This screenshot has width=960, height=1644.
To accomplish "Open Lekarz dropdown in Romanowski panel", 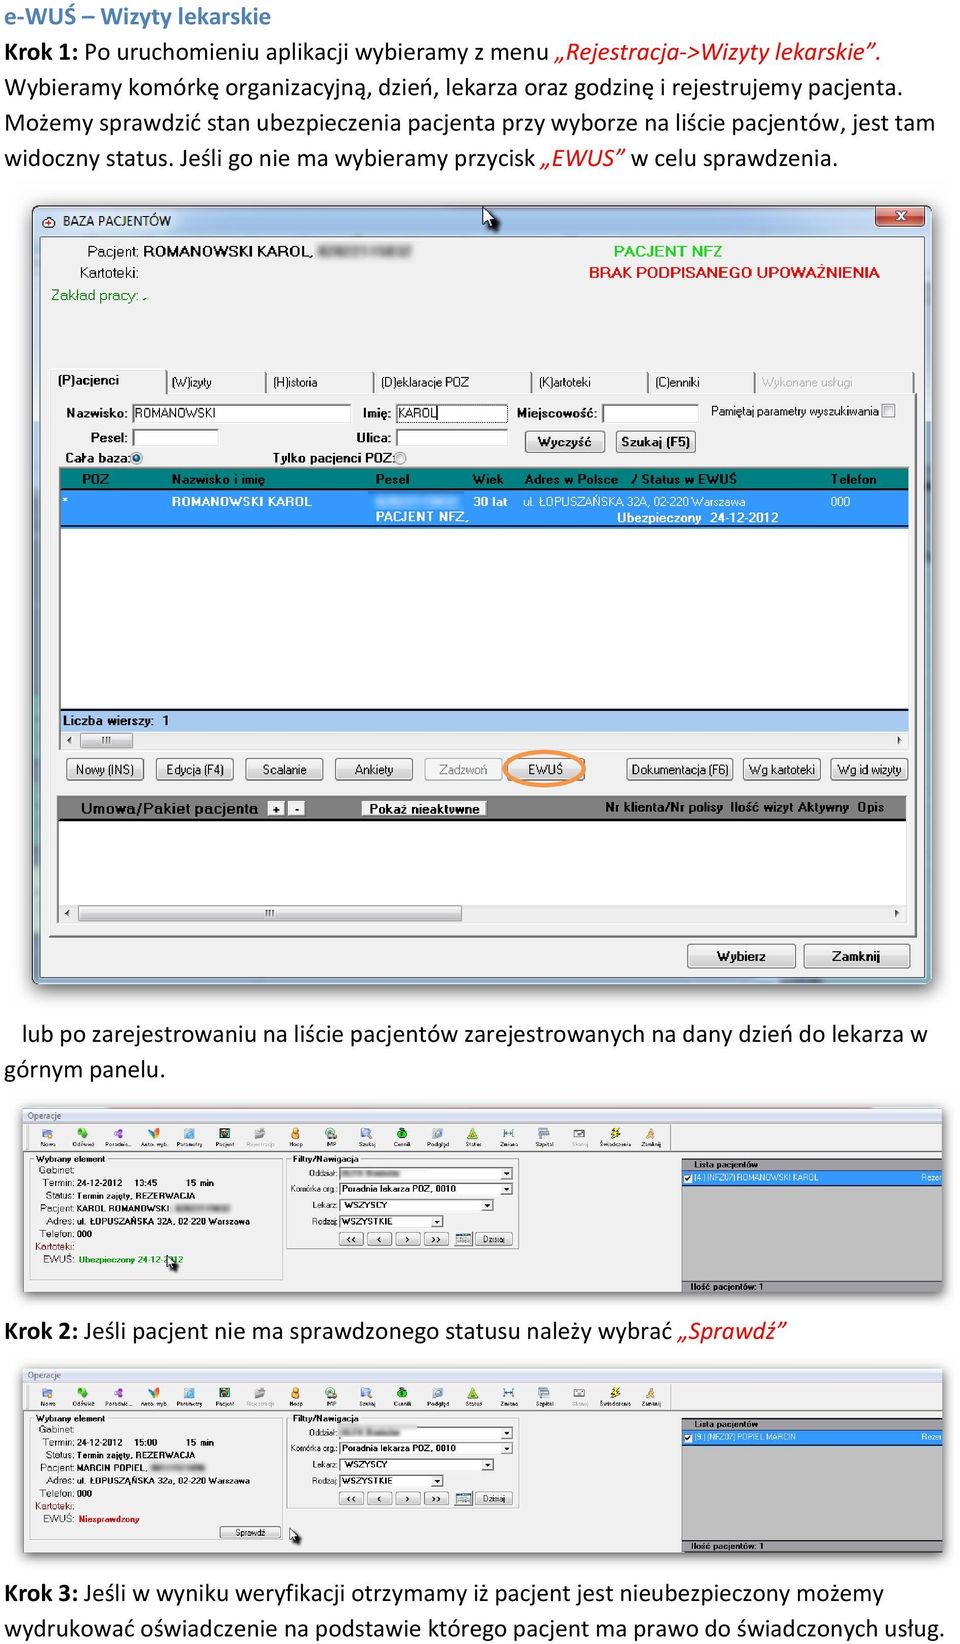I will [487, 1205].
